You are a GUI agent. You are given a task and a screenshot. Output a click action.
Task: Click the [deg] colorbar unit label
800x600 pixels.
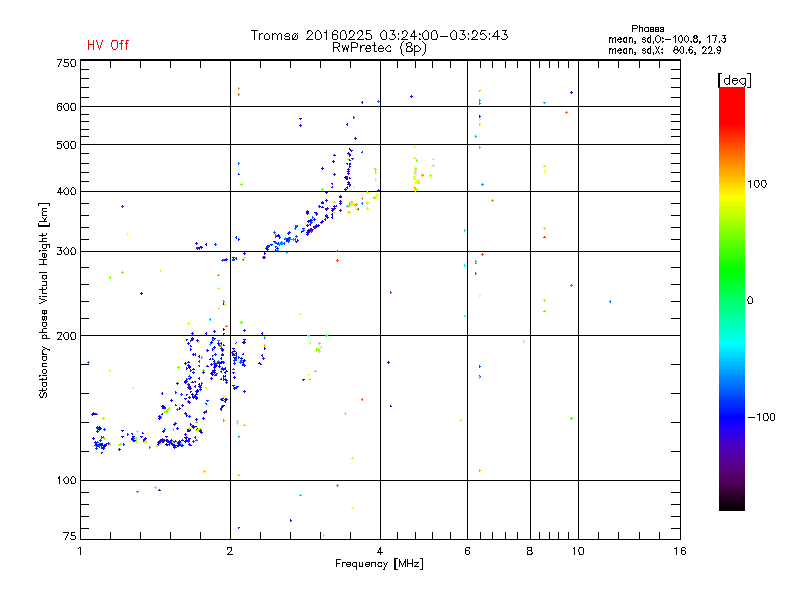[x=735, y=79]
